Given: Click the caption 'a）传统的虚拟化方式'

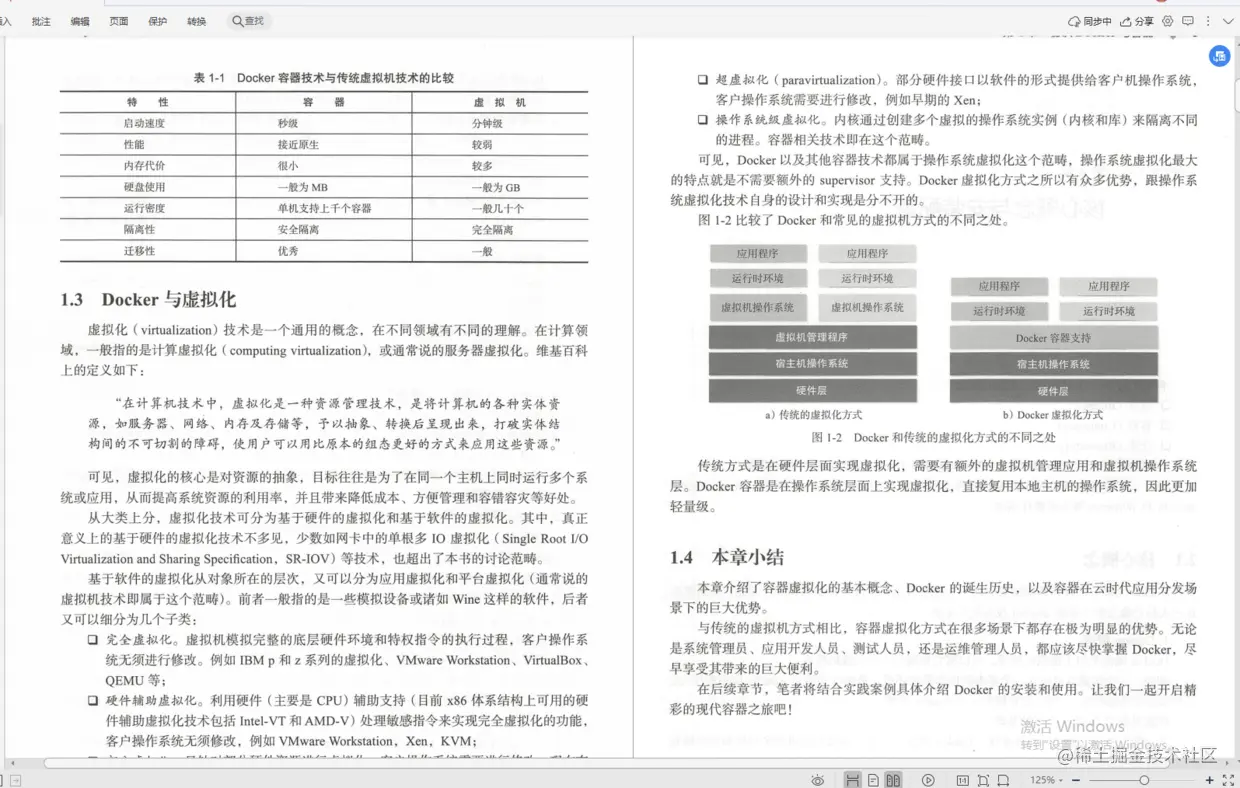Looking at the screenshot, I should tap(813, 414).
